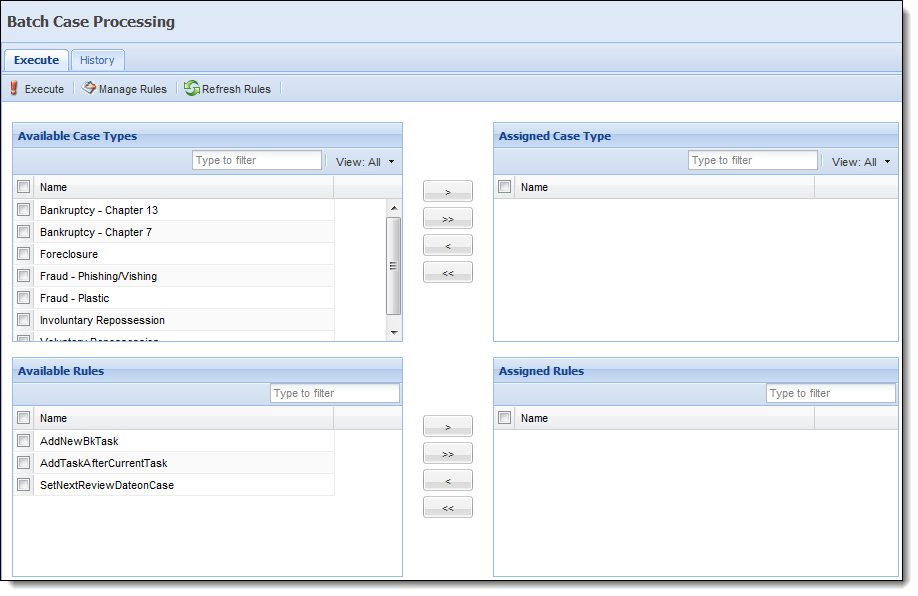Open the History tab
The height and width of the screenshot is (596, 918).
pyautogui.click(x=97, y=60)
